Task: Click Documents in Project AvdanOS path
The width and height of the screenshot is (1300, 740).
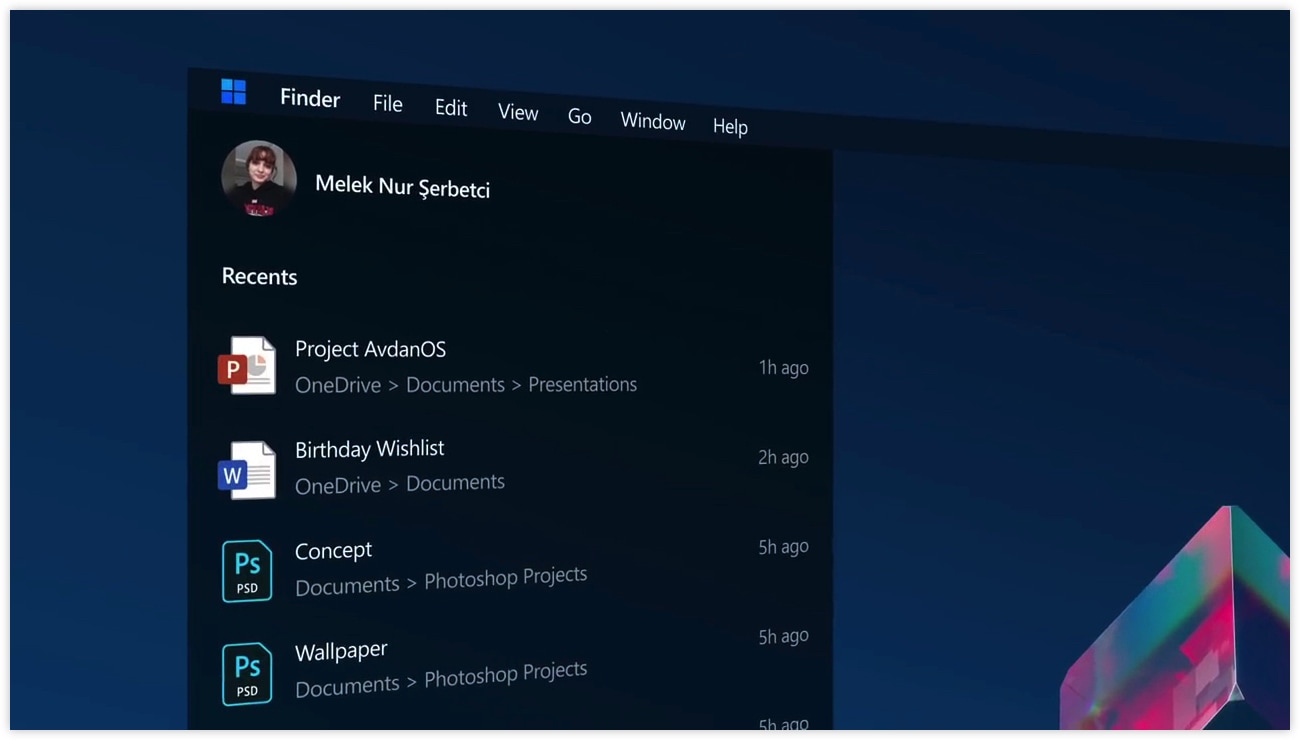Action: 455,385
